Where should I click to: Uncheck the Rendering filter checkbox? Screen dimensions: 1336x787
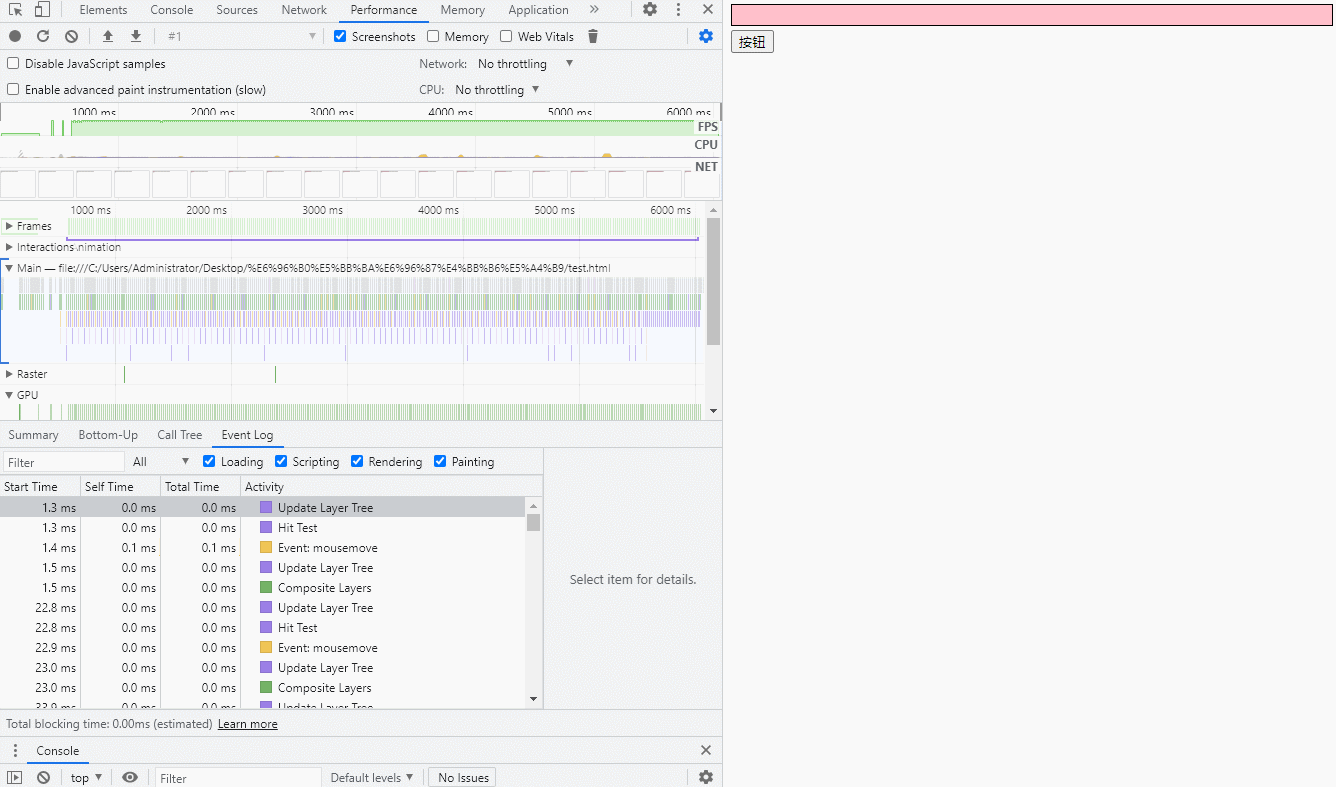tap(357, 461)
